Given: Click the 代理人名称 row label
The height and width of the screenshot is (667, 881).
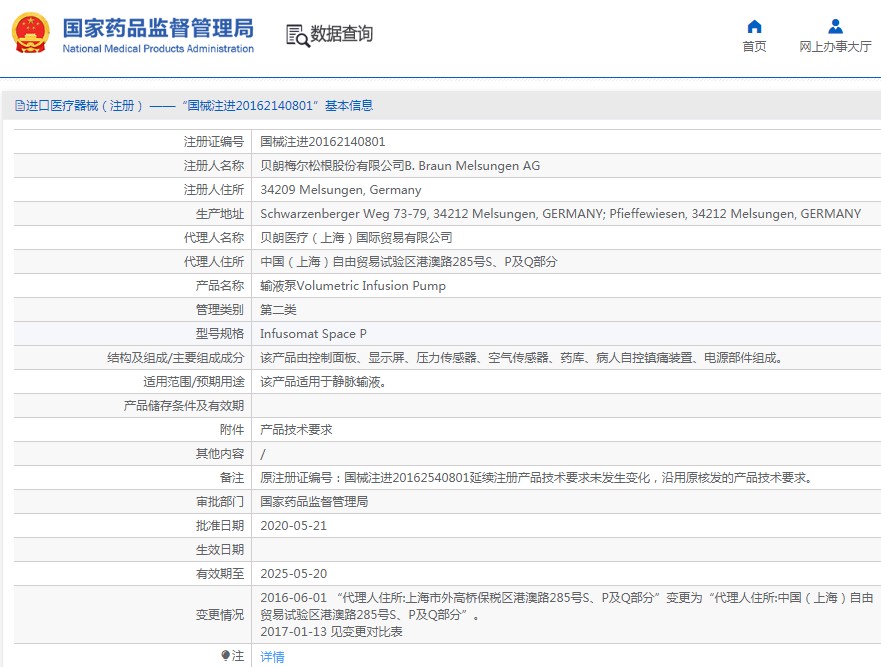Looking at the screenshot, I should click(x=214, y=238).
